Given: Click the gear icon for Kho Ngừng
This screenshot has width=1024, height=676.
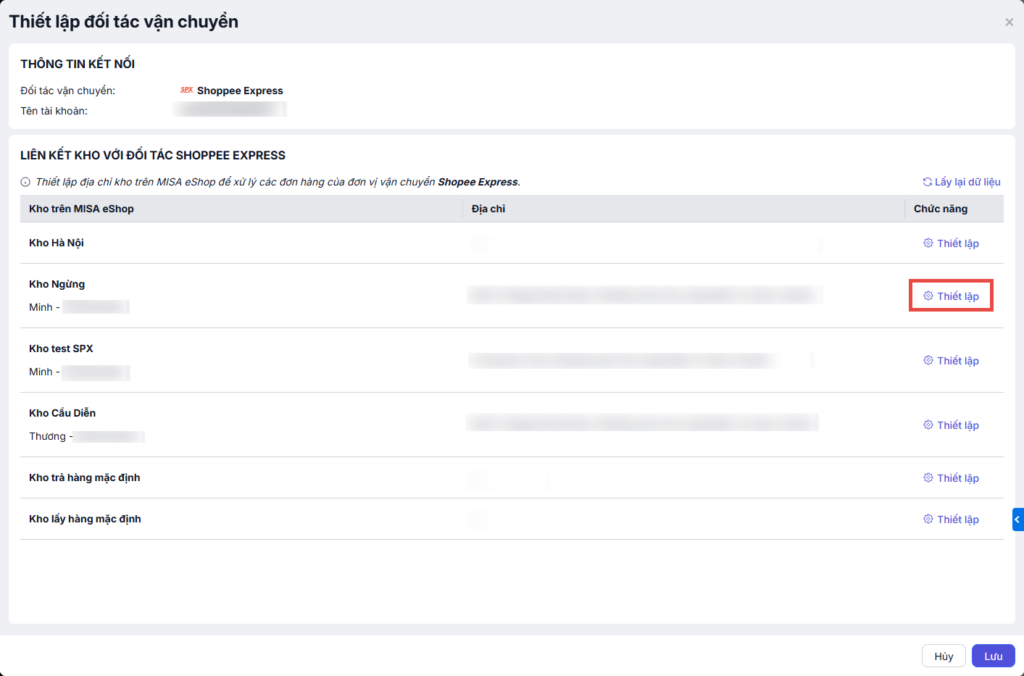Looking at the screenshot, I should (928, 296).
